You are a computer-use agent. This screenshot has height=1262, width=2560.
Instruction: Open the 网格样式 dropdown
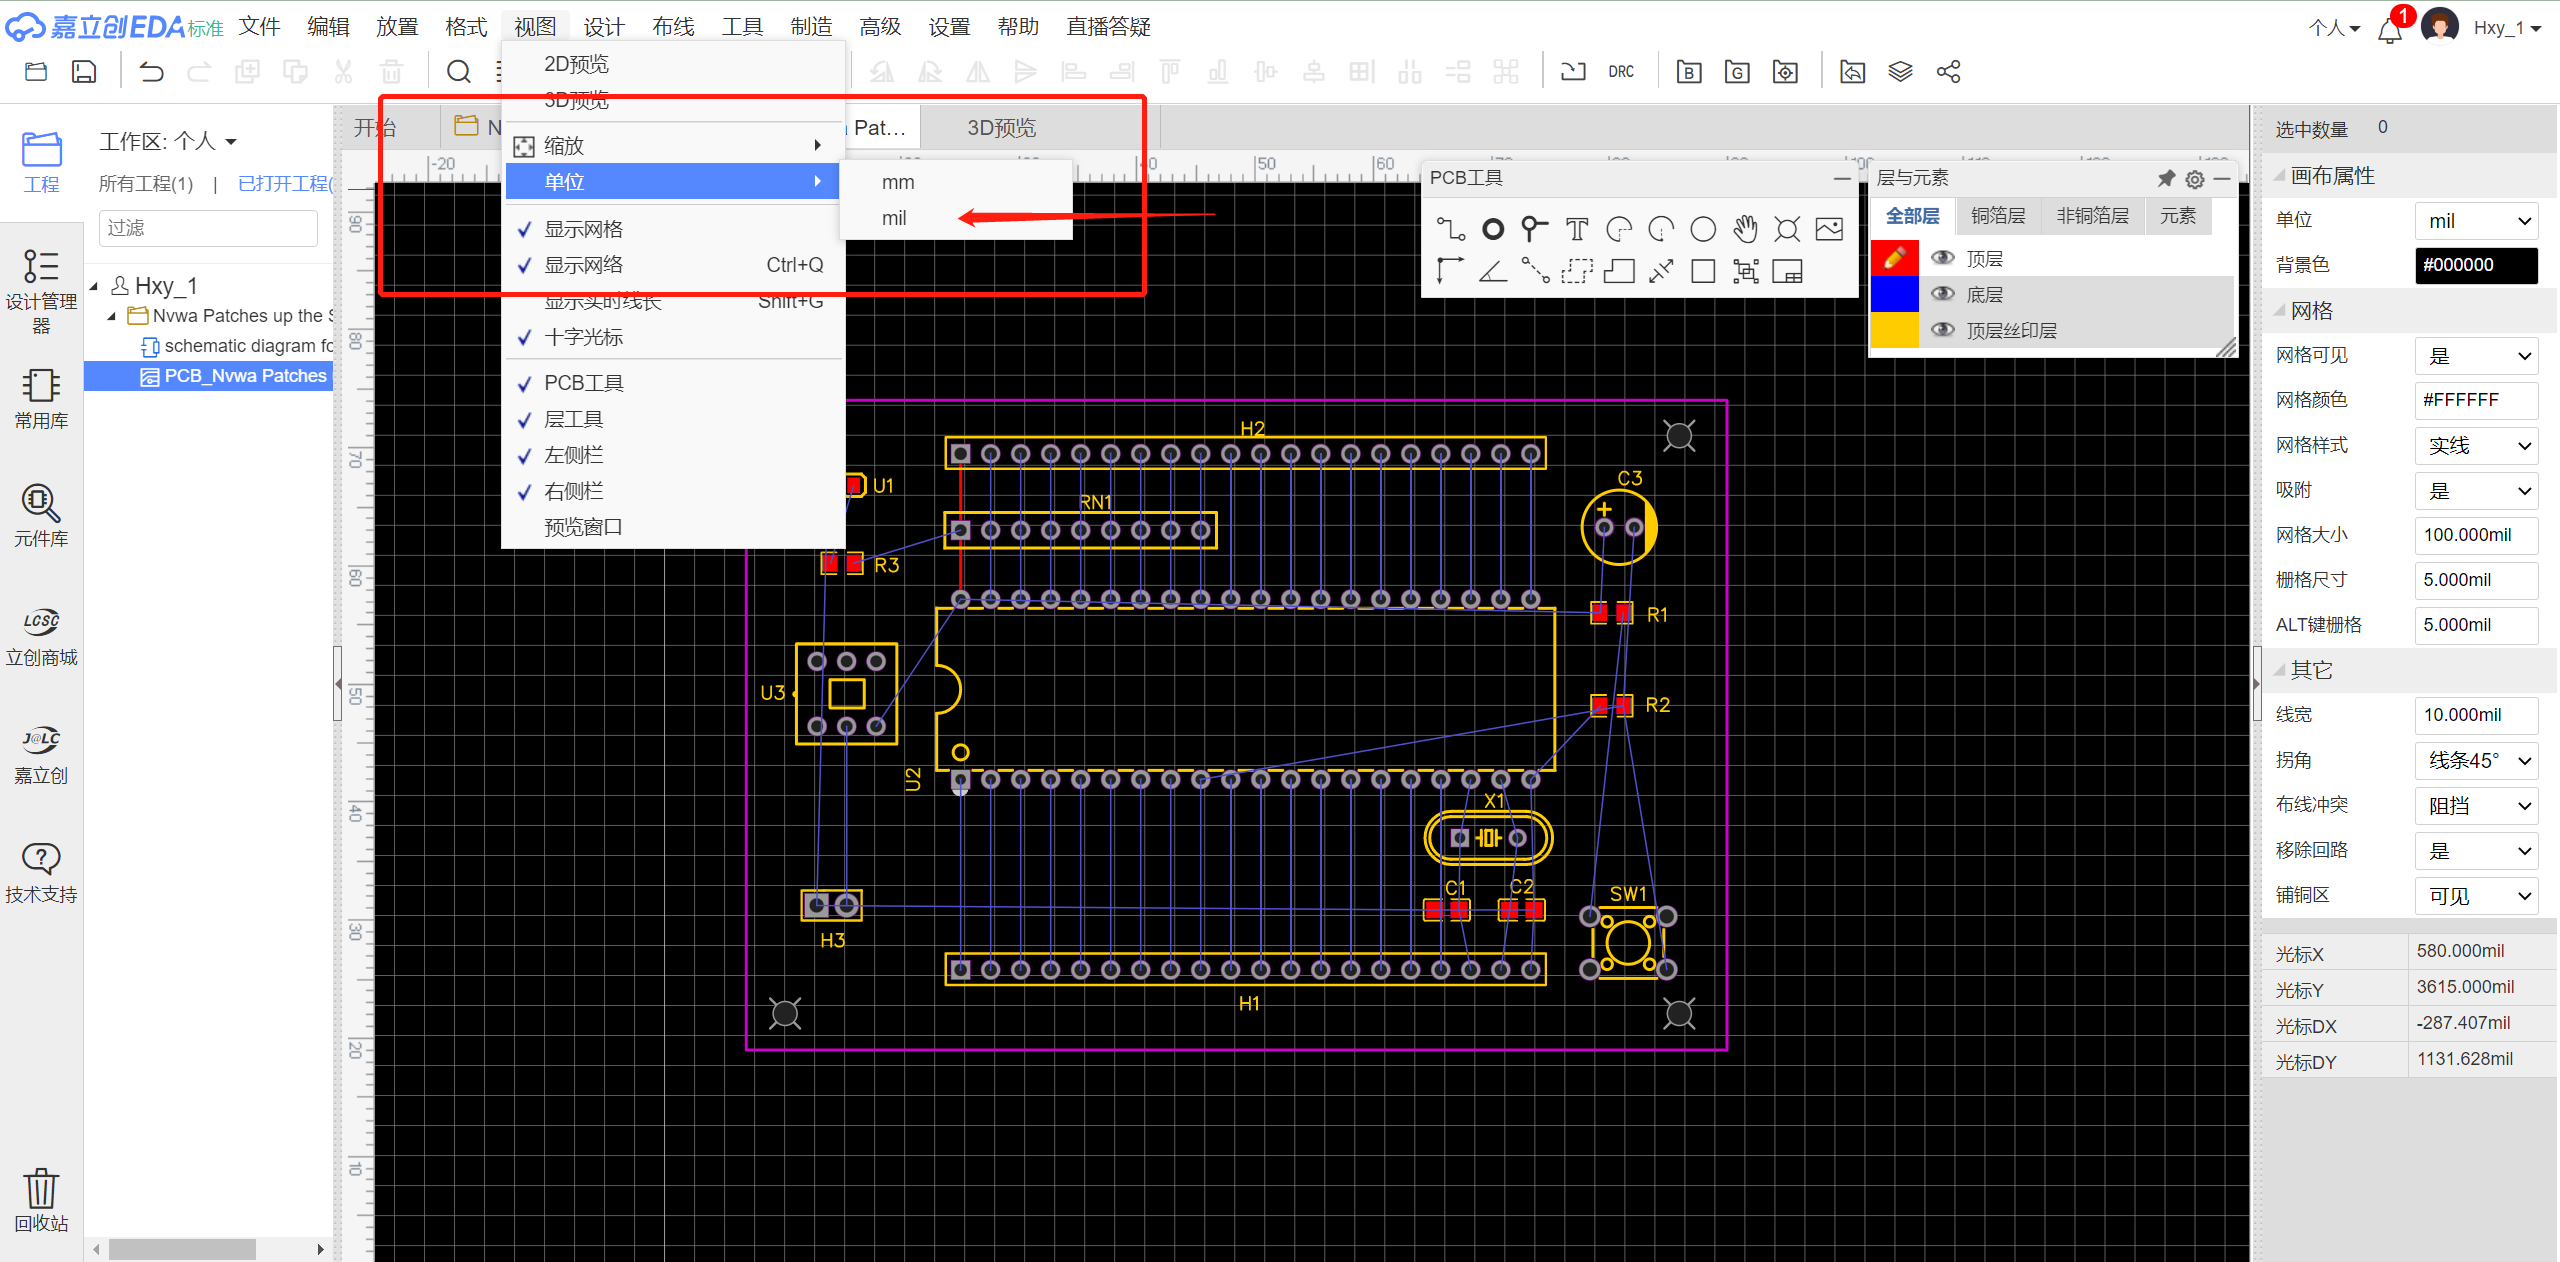click(2476, 445)
